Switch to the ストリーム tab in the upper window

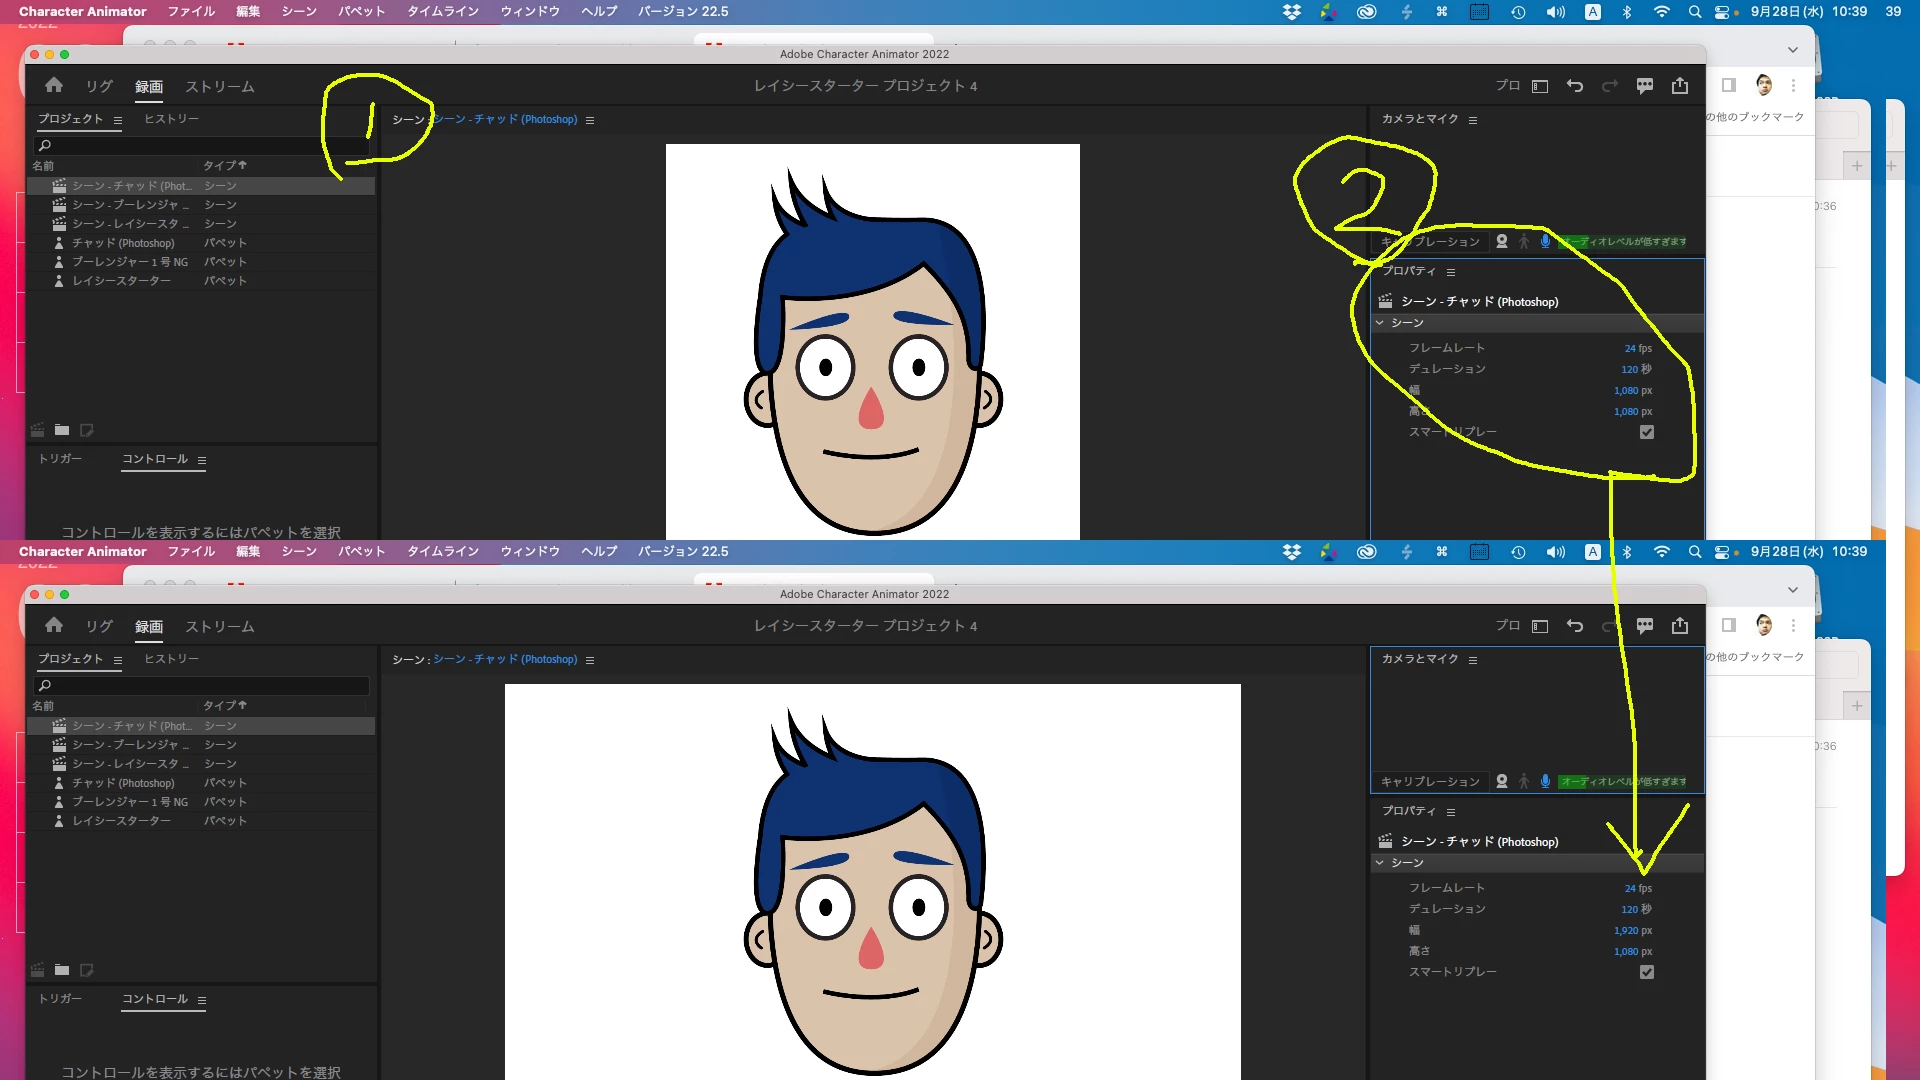click(x=219, y=87)
